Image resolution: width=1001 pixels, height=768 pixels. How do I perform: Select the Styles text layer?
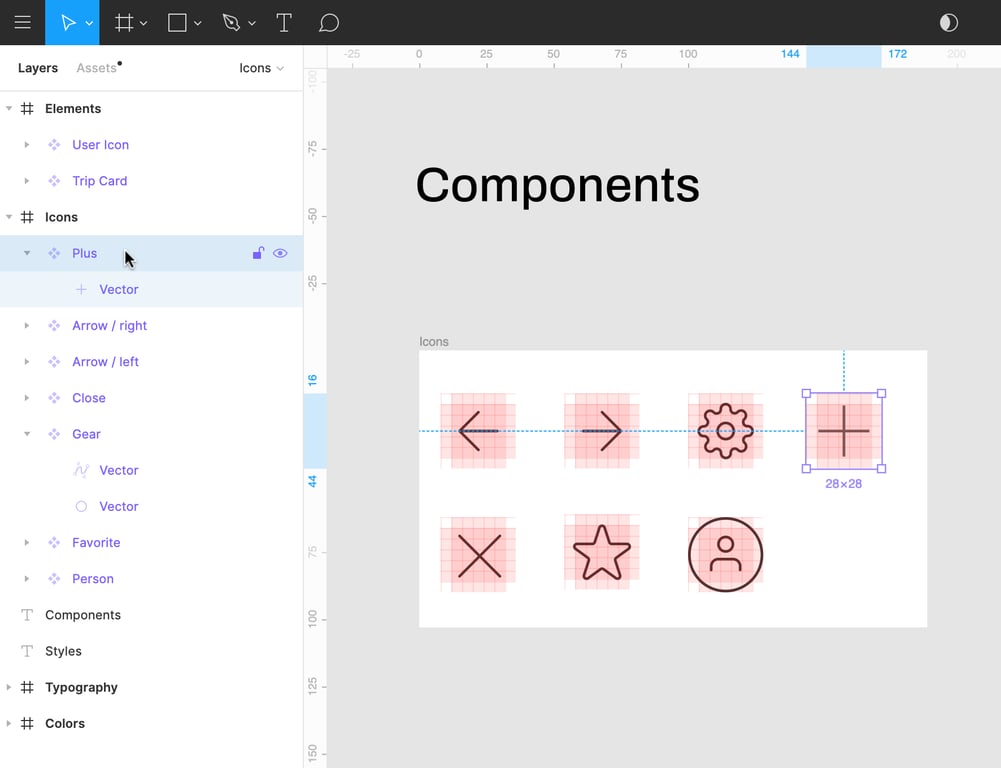point(63,651)
